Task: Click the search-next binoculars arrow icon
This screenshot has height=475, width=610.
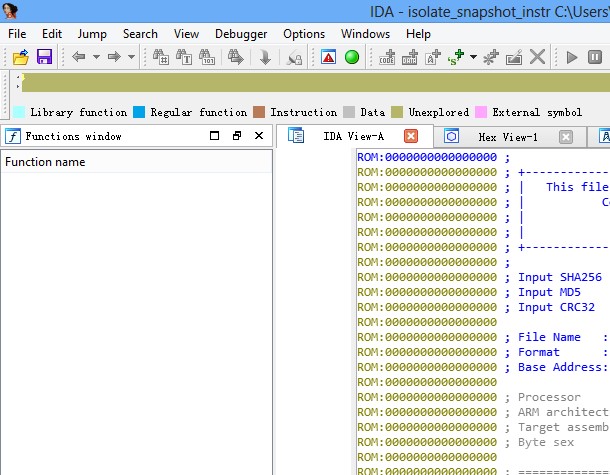Action: 236,57
